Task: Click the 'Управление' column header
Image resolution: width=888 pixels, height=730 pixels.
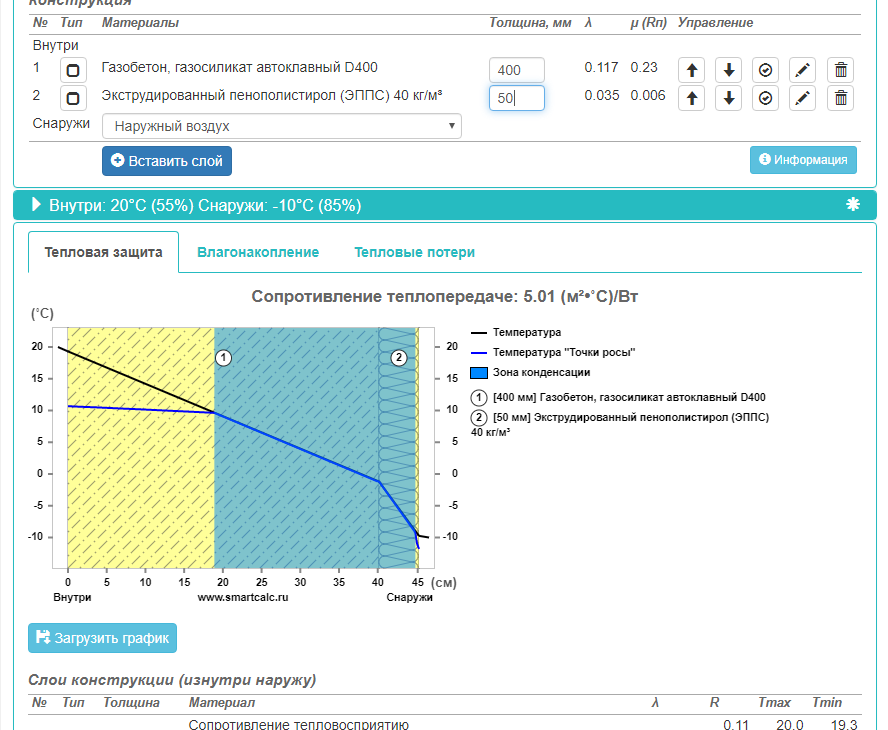Action: click(x=715, y=23)
